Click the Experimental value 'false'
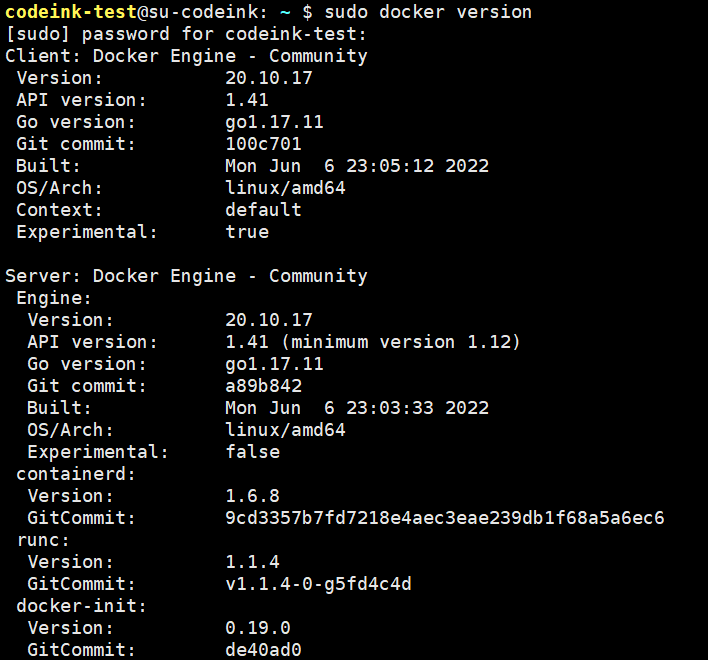 point(252,452)
